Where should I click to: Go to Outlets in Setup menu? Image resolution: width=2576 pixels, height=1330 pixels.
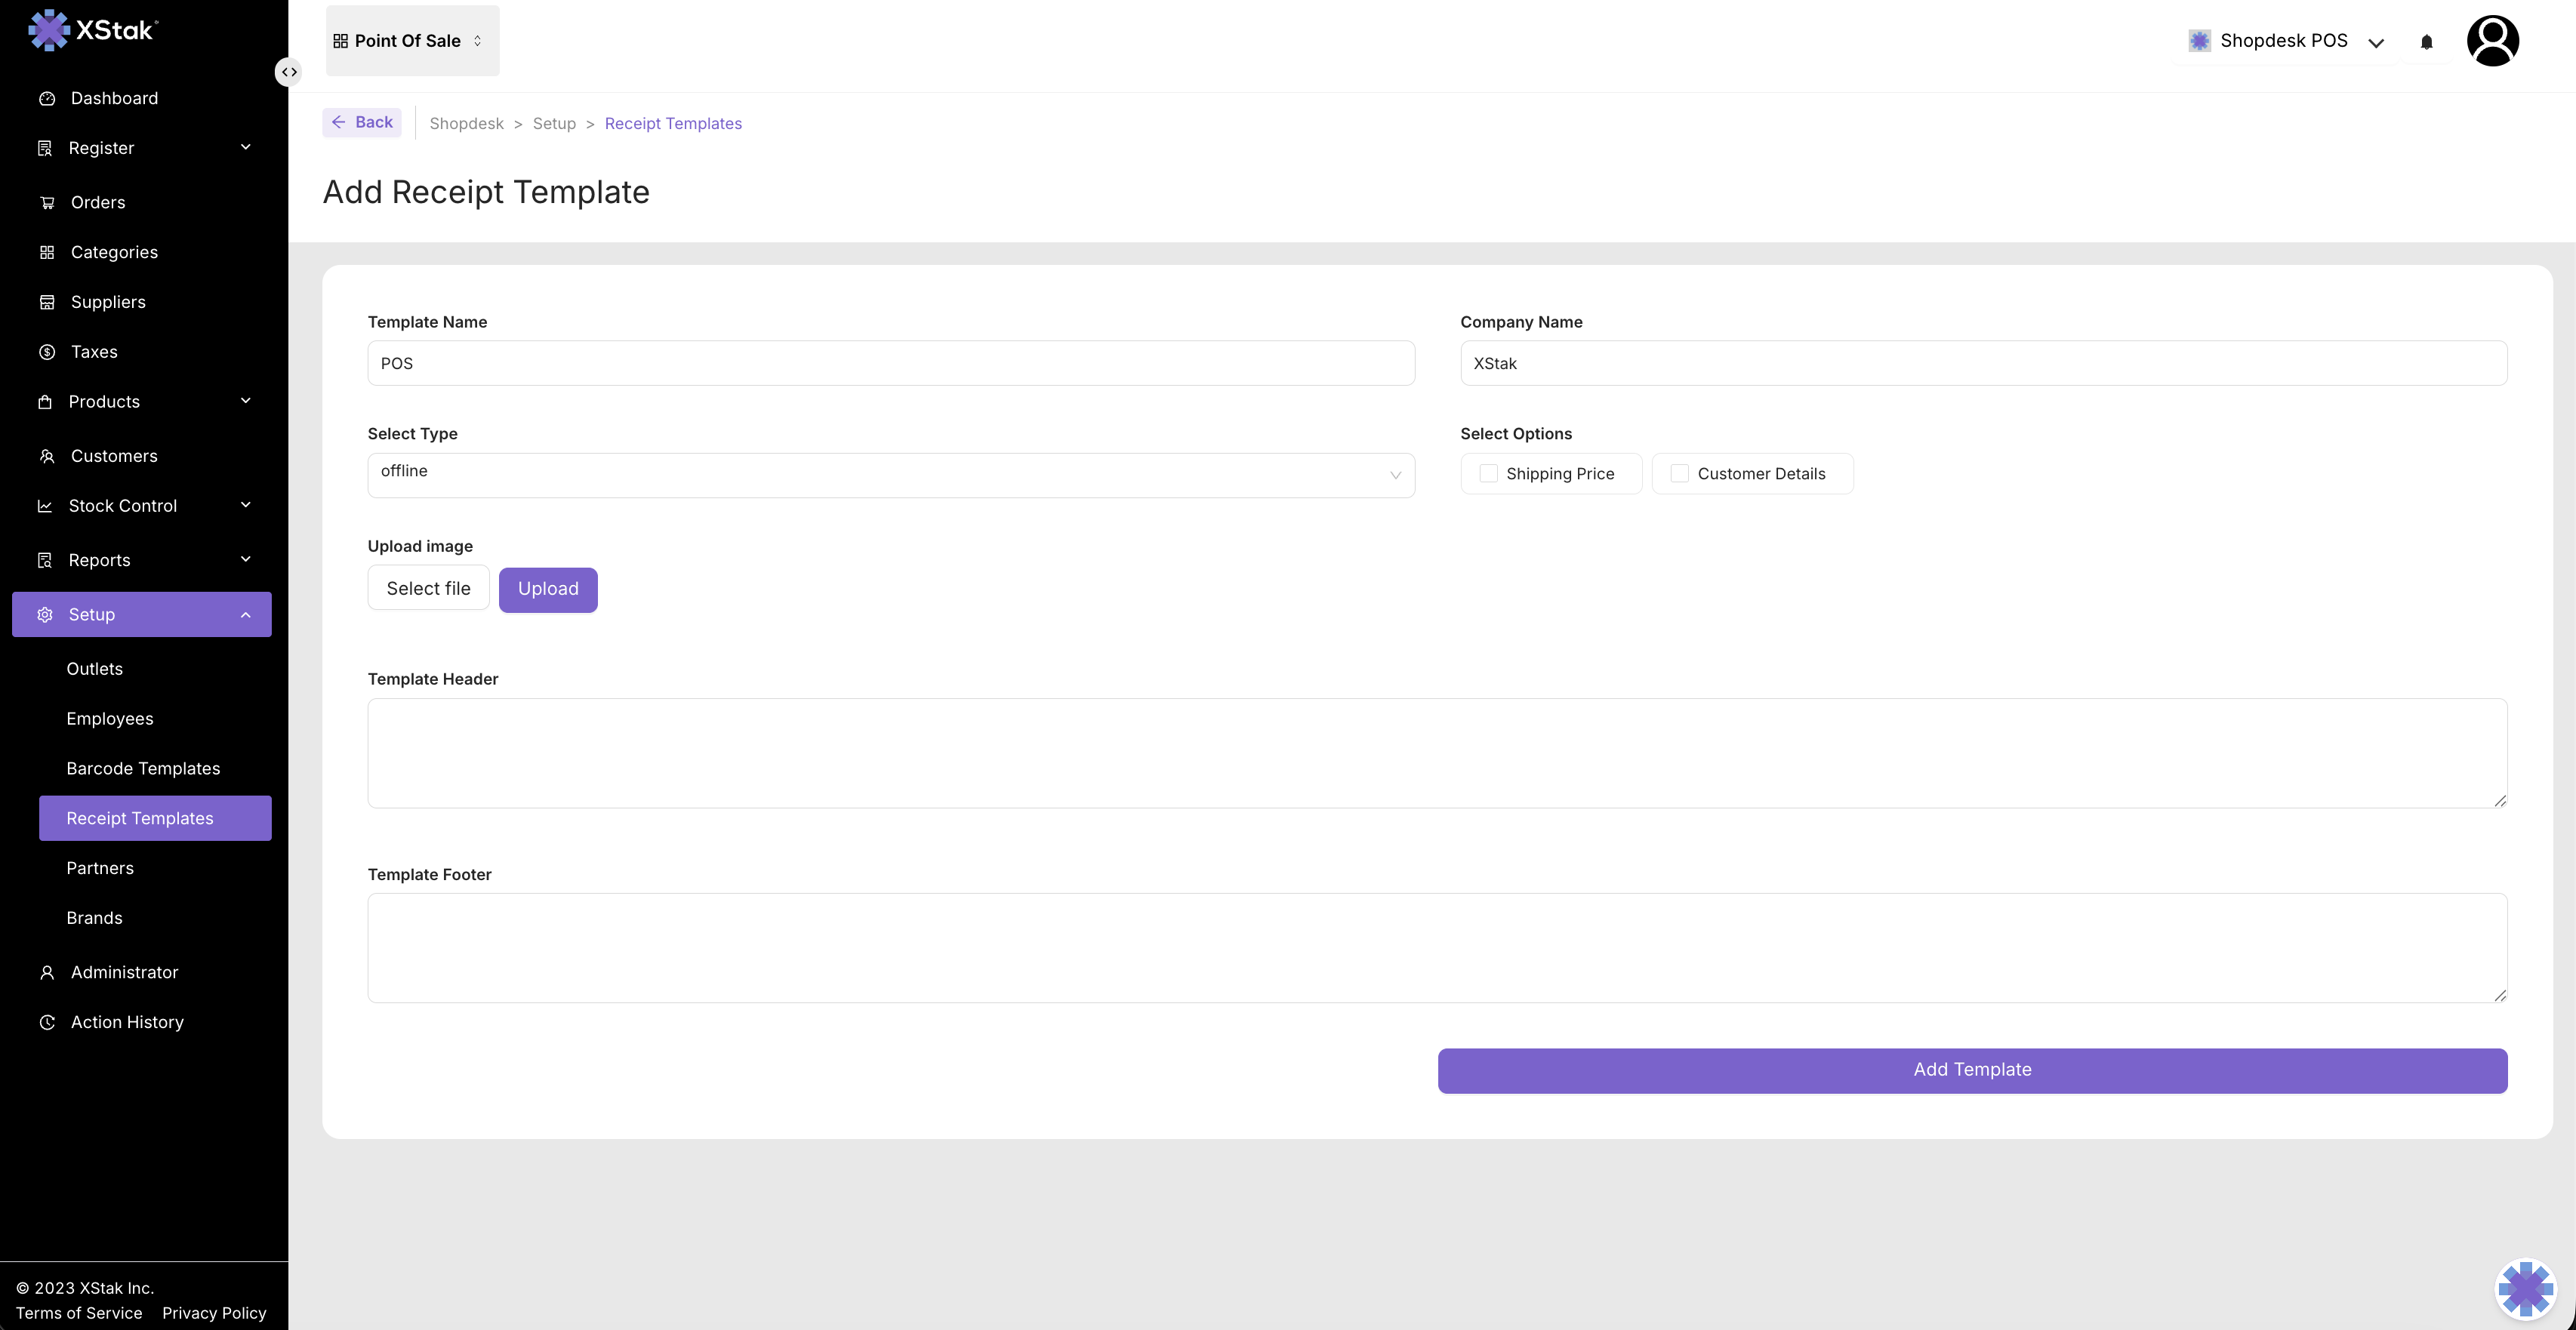point(95,669)
